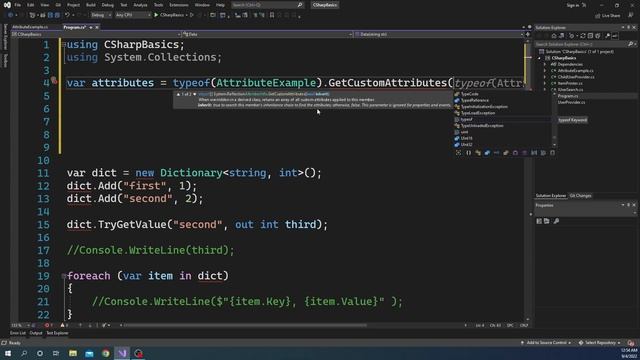Toggle the last IntelliSense filter icon

pos(552,153)
